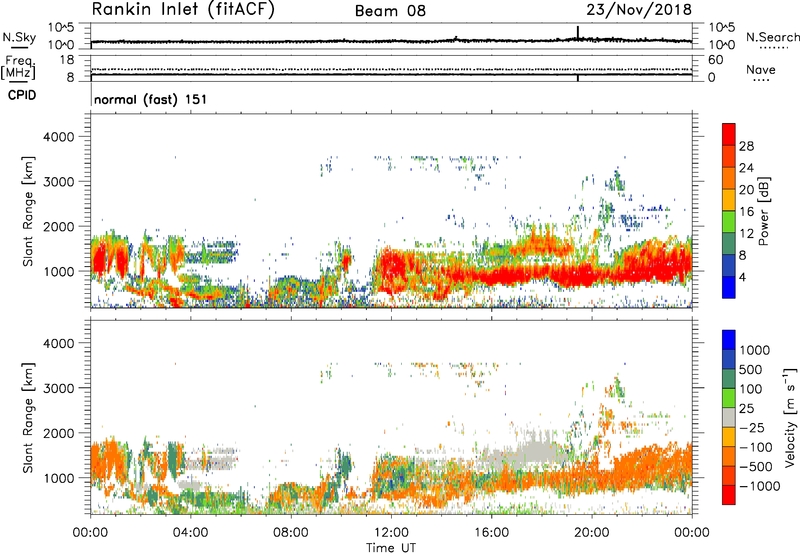Viewport: 800px width, 554px height.
Task: Click the '100' velocity colorbar tick
Action: [751, 389]
